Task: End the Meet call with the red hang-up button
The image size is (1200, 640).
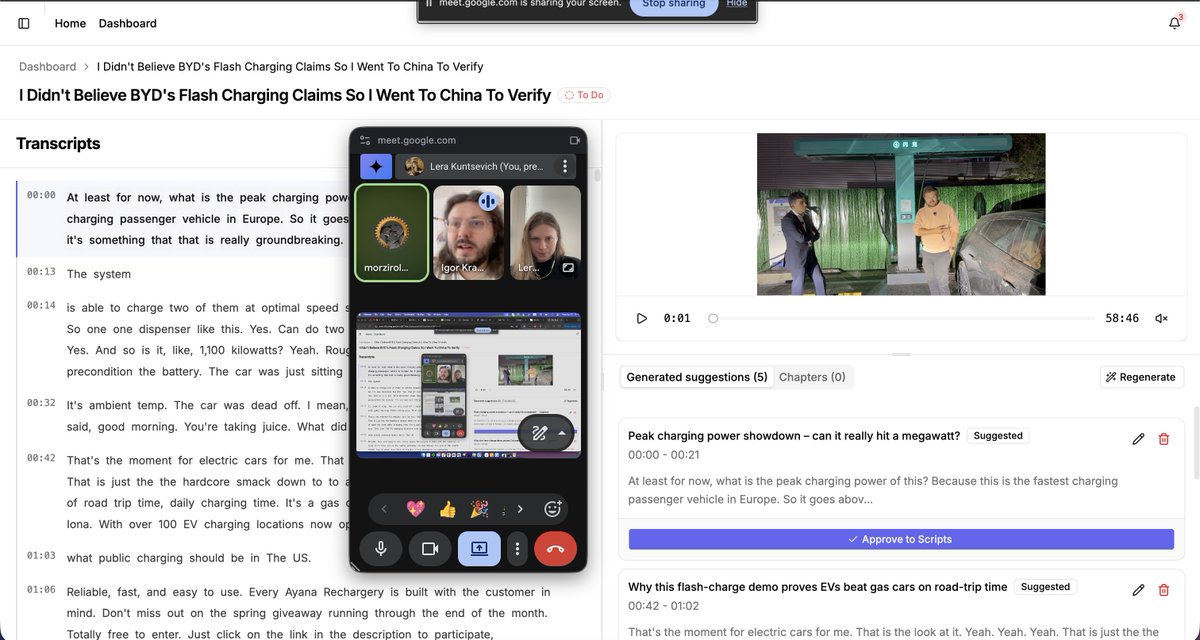Action: point(556,548)
